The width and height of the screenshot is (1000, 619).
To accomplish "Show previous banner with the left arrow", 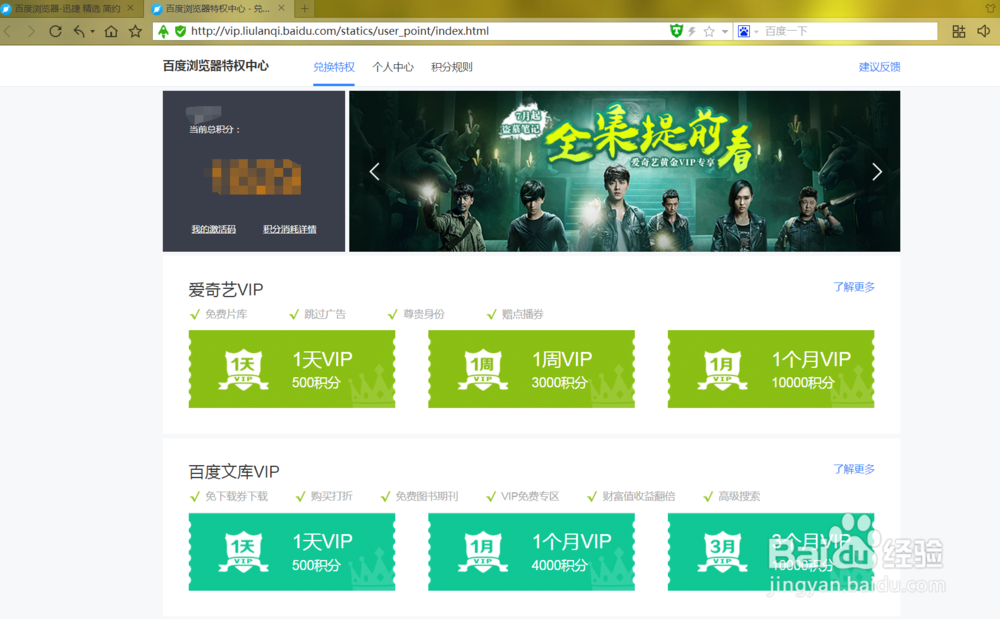I will pyautogui.click(x=374, y=171).
